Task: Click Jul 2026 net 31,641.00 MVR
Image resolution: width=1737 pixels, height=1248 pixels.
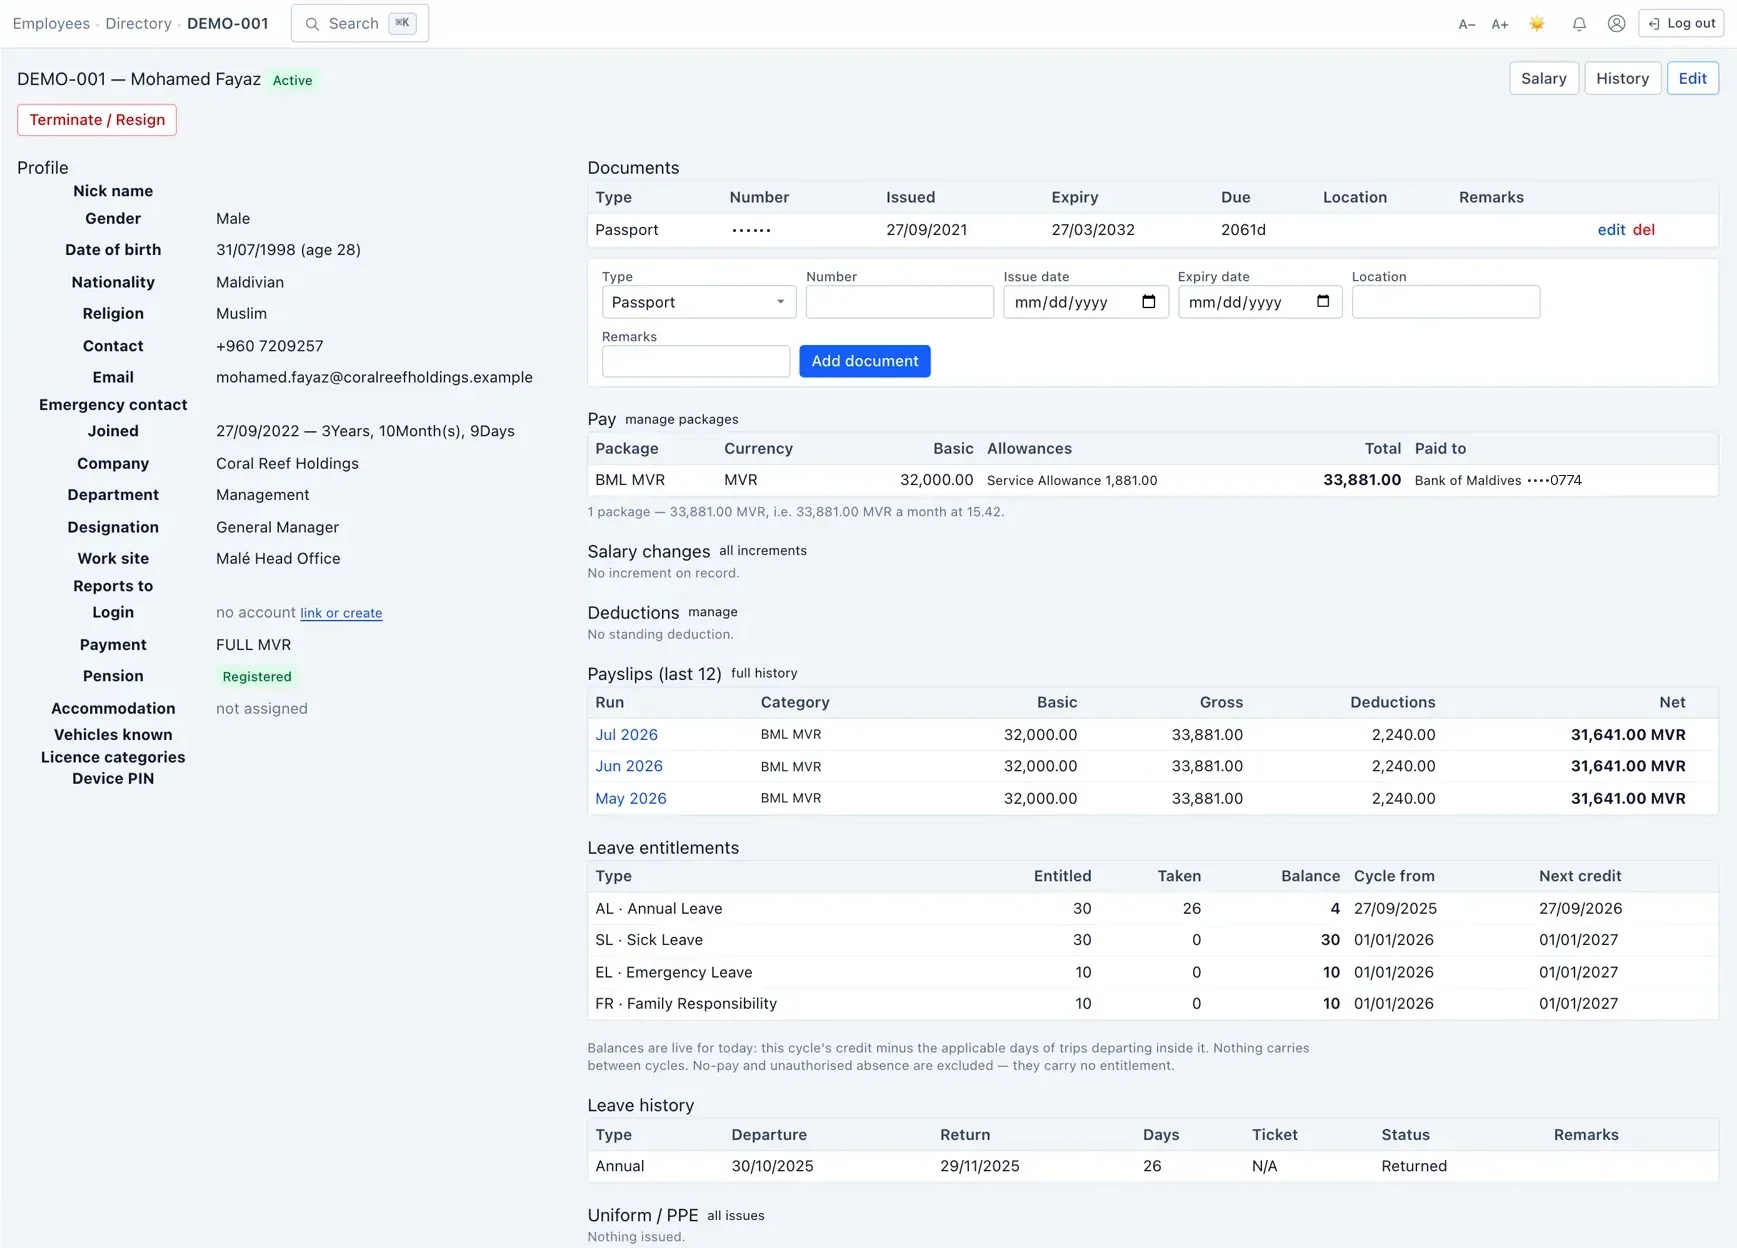Action: tap(1627, 735)
